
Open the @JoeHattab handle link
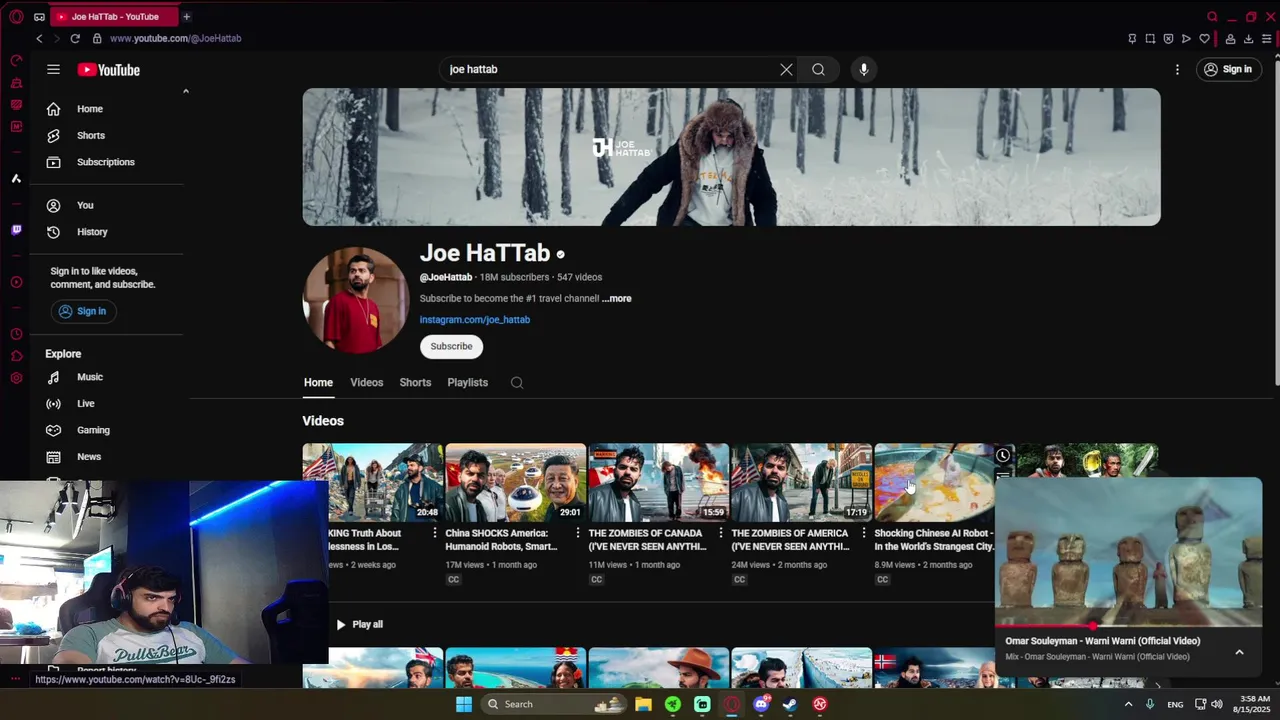click(x=446, y=277)
